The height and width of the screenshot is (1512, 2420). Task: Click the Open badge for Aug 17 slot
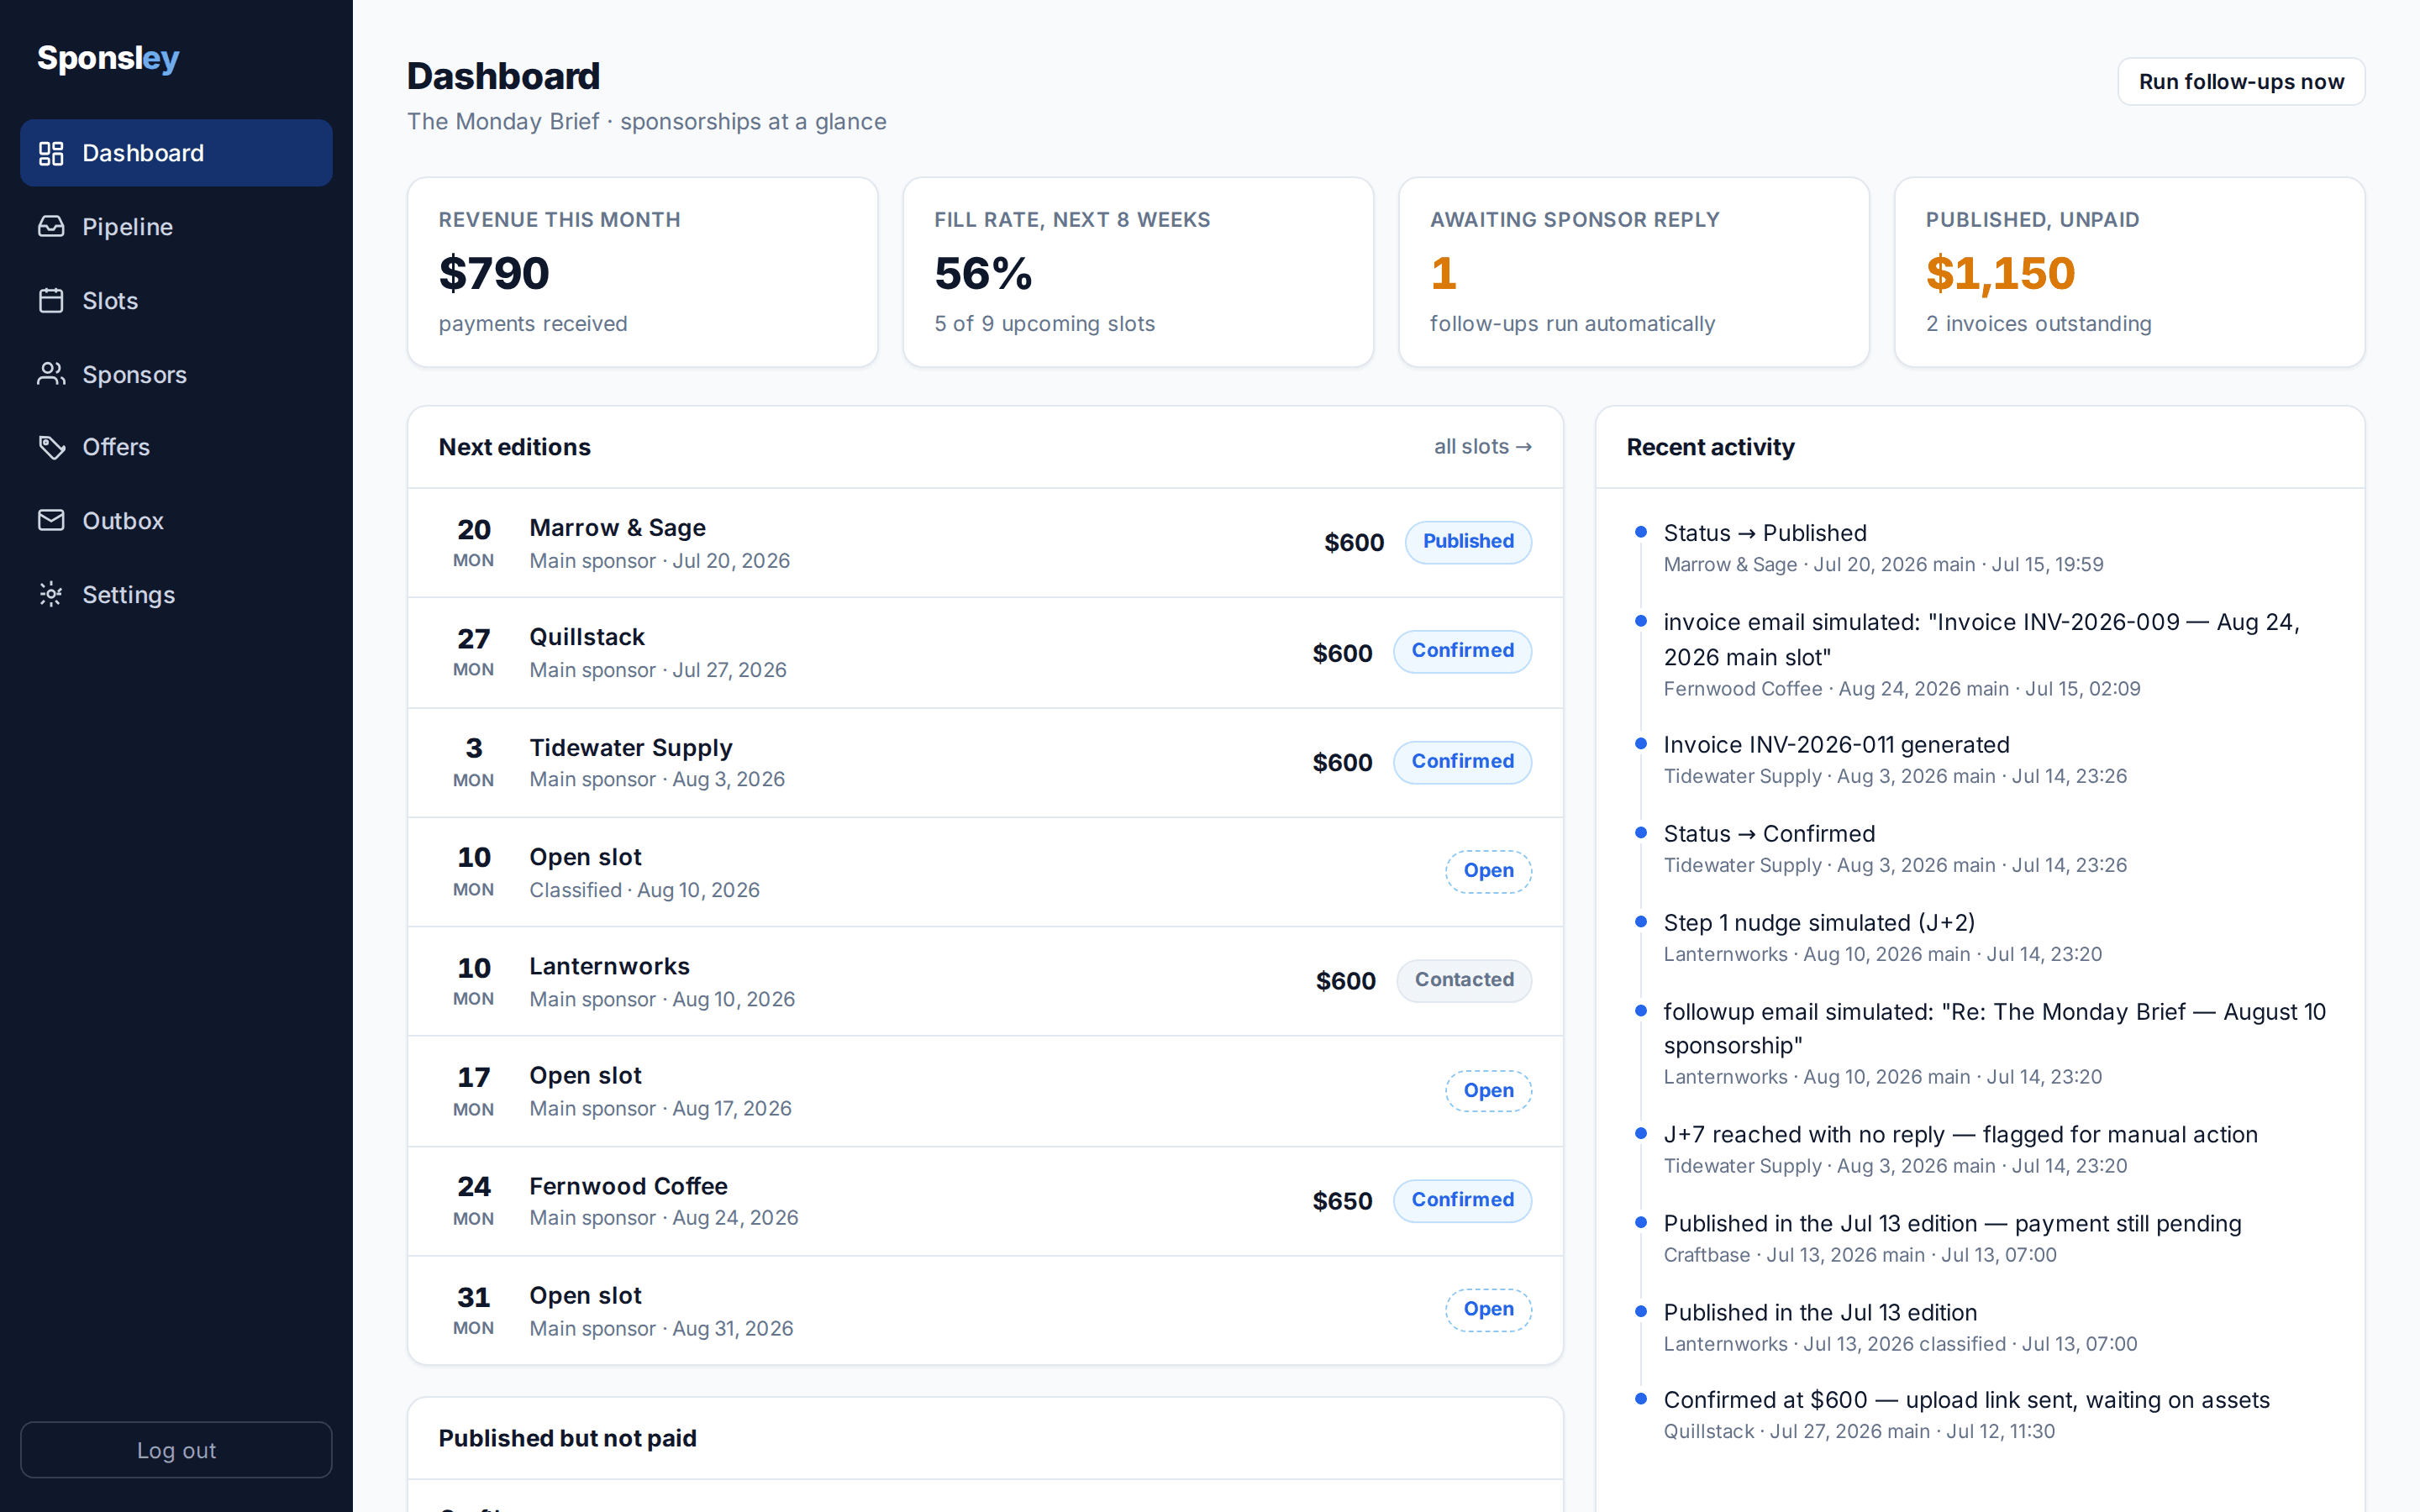pos(1488,1091)
